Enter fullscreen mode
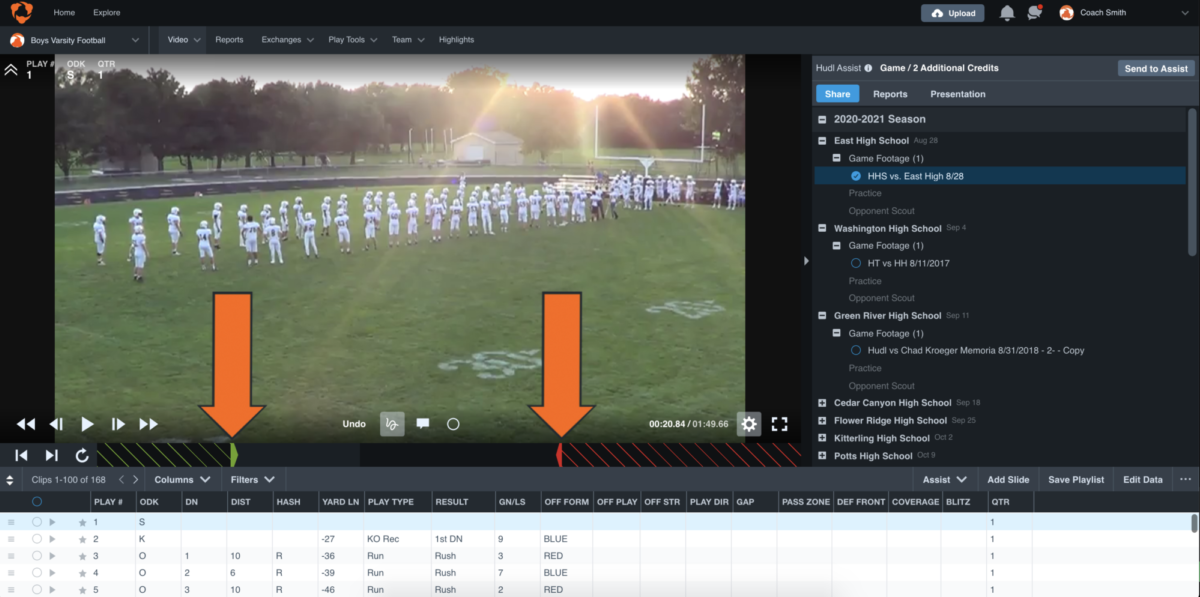This screenshot has width=1200, height=597. pyautogui.click(x=779, y=424)
